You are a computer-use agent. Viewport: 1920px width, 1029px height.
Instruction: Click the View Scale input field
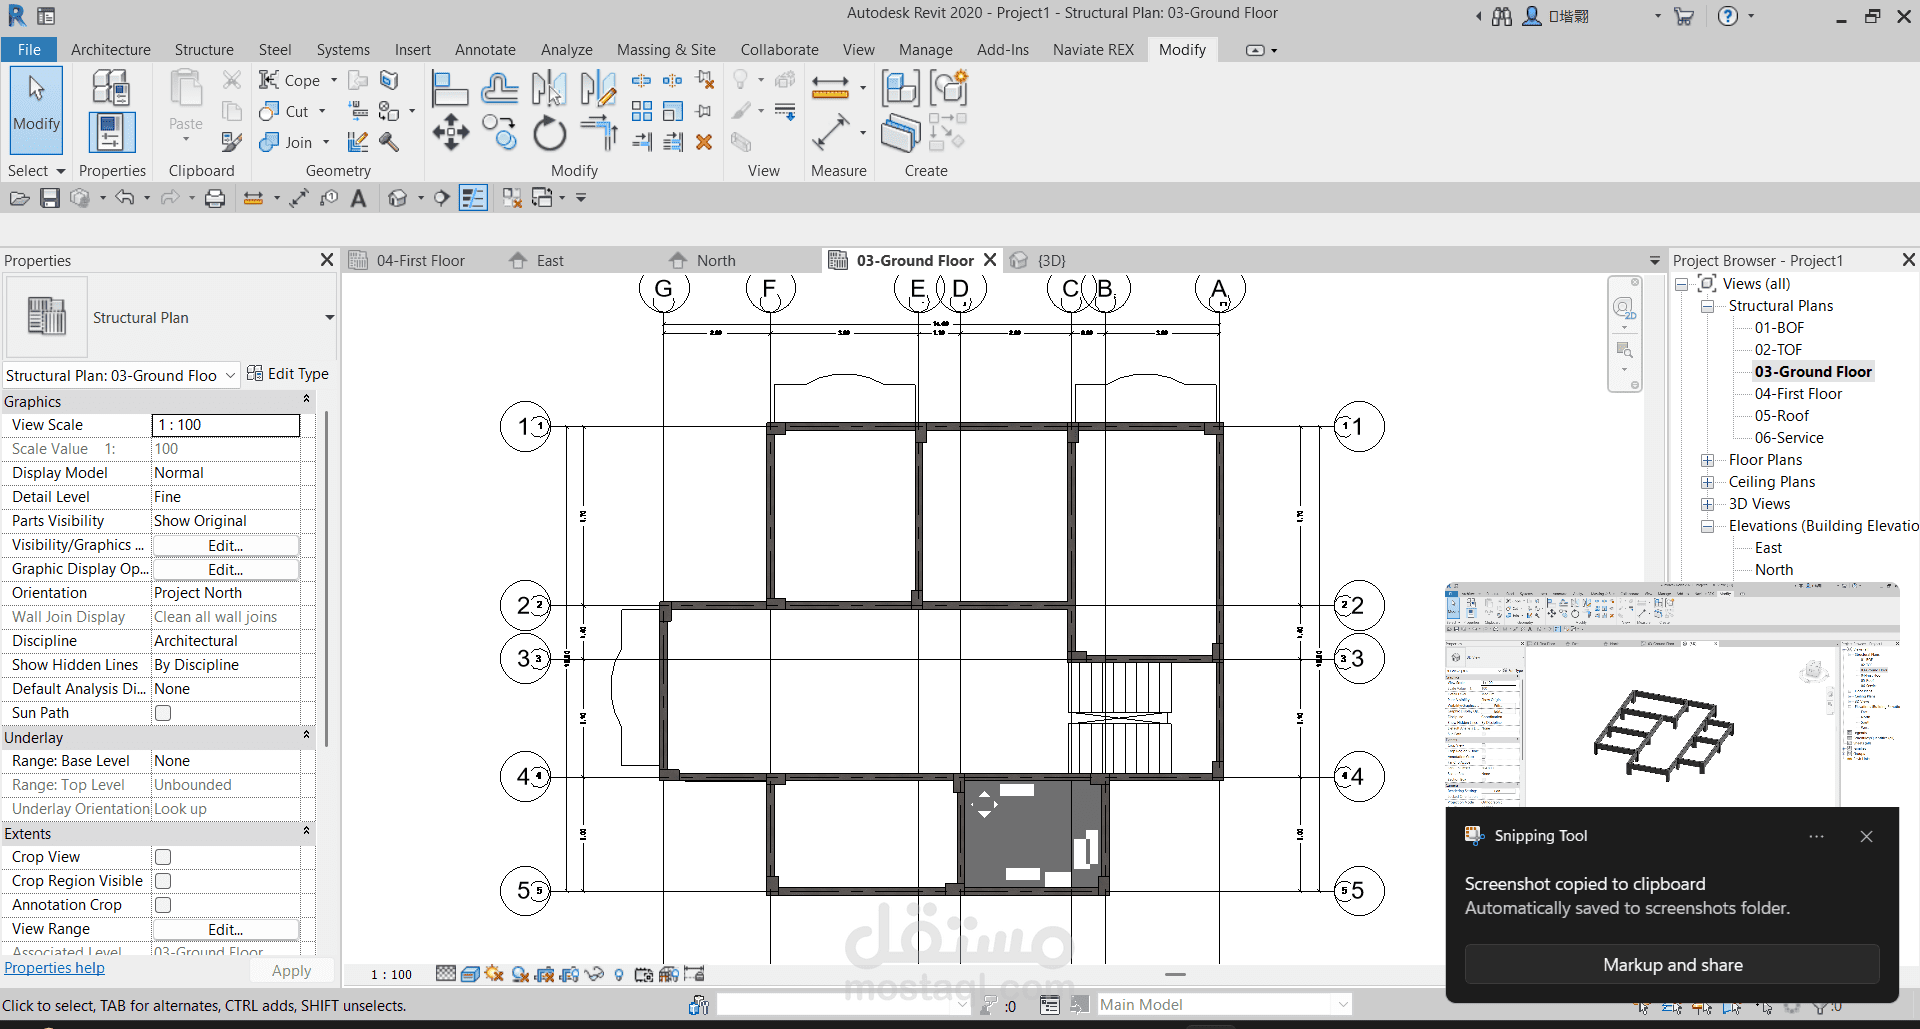pyautogui.click(x=225, y=425)
